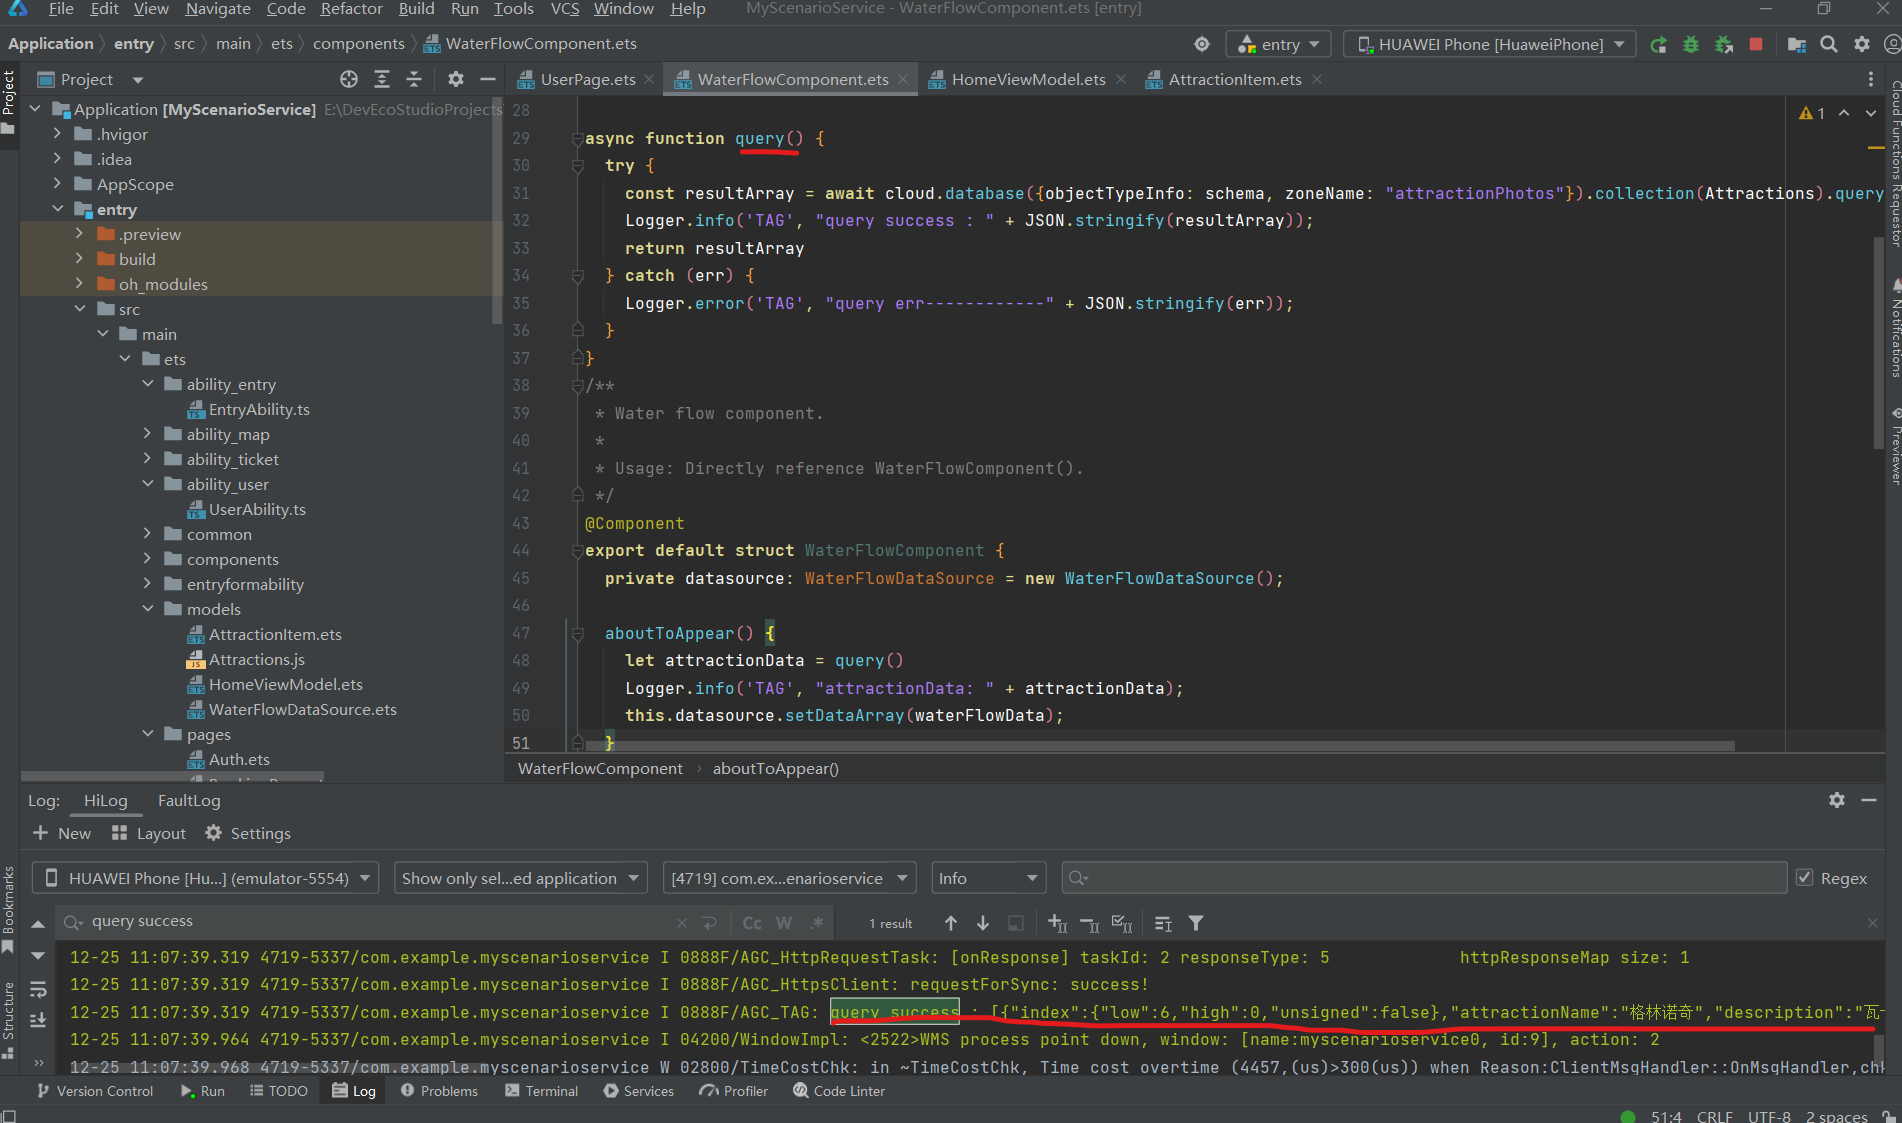Open the Info log level dropdown
The image size is (1902, 1123).
point(988,878)
